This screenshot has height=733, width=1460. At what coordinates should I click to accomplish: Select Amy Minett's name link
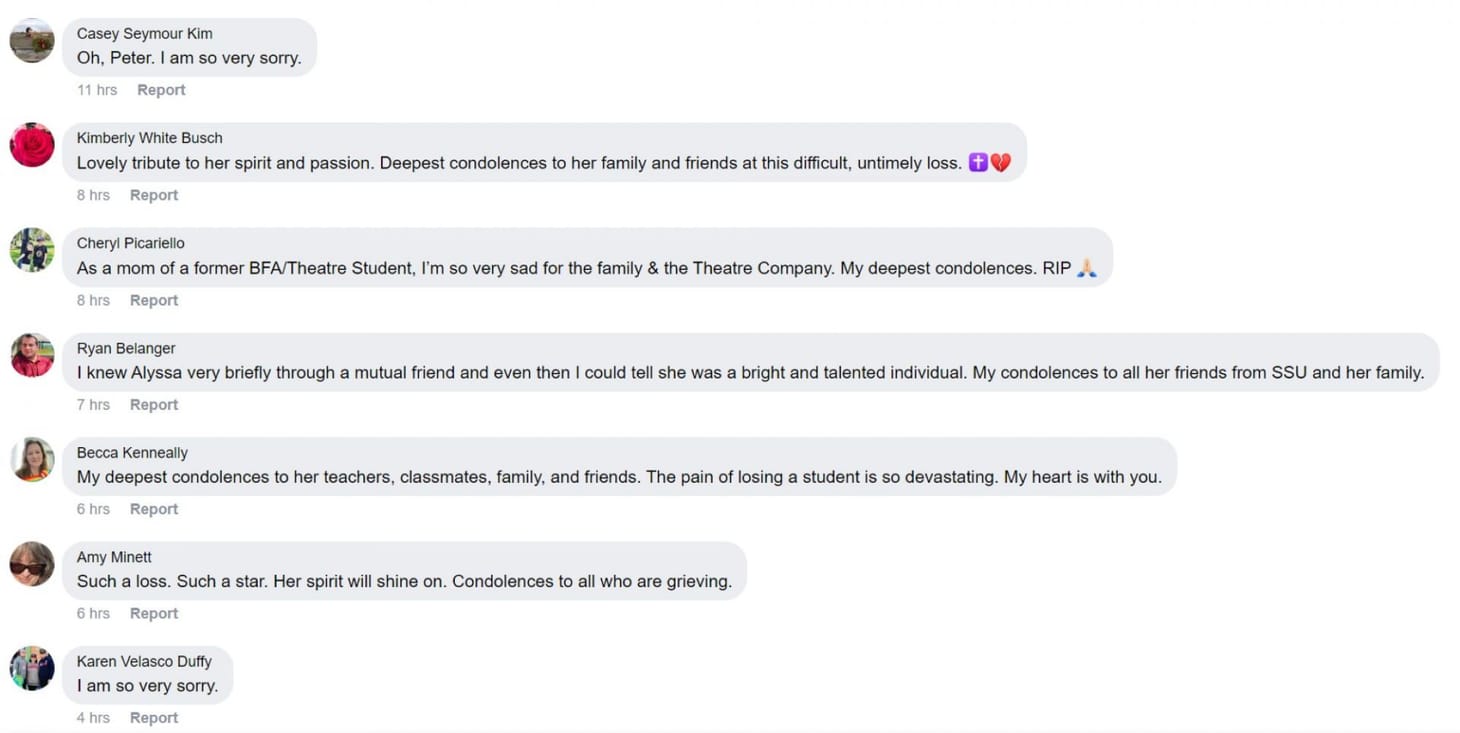coord(113,557)
